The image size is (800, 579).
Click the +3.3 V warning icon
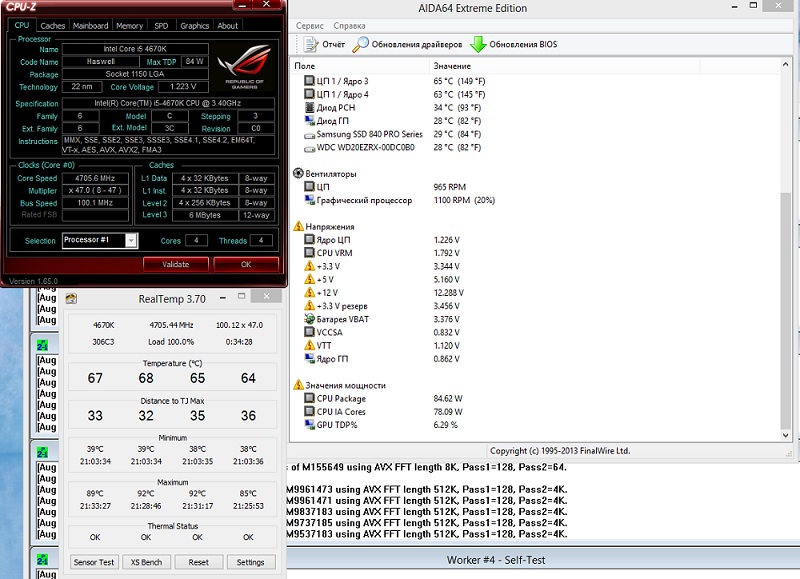click(x=309, y=266)
